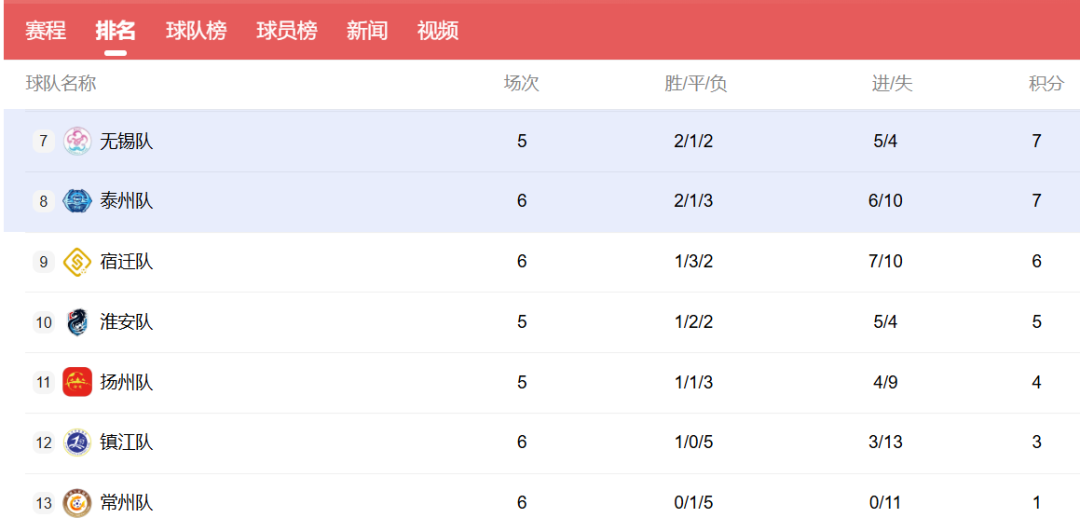
Task: Click the 泰州队 team logo
Action: (x=77, y=201)
